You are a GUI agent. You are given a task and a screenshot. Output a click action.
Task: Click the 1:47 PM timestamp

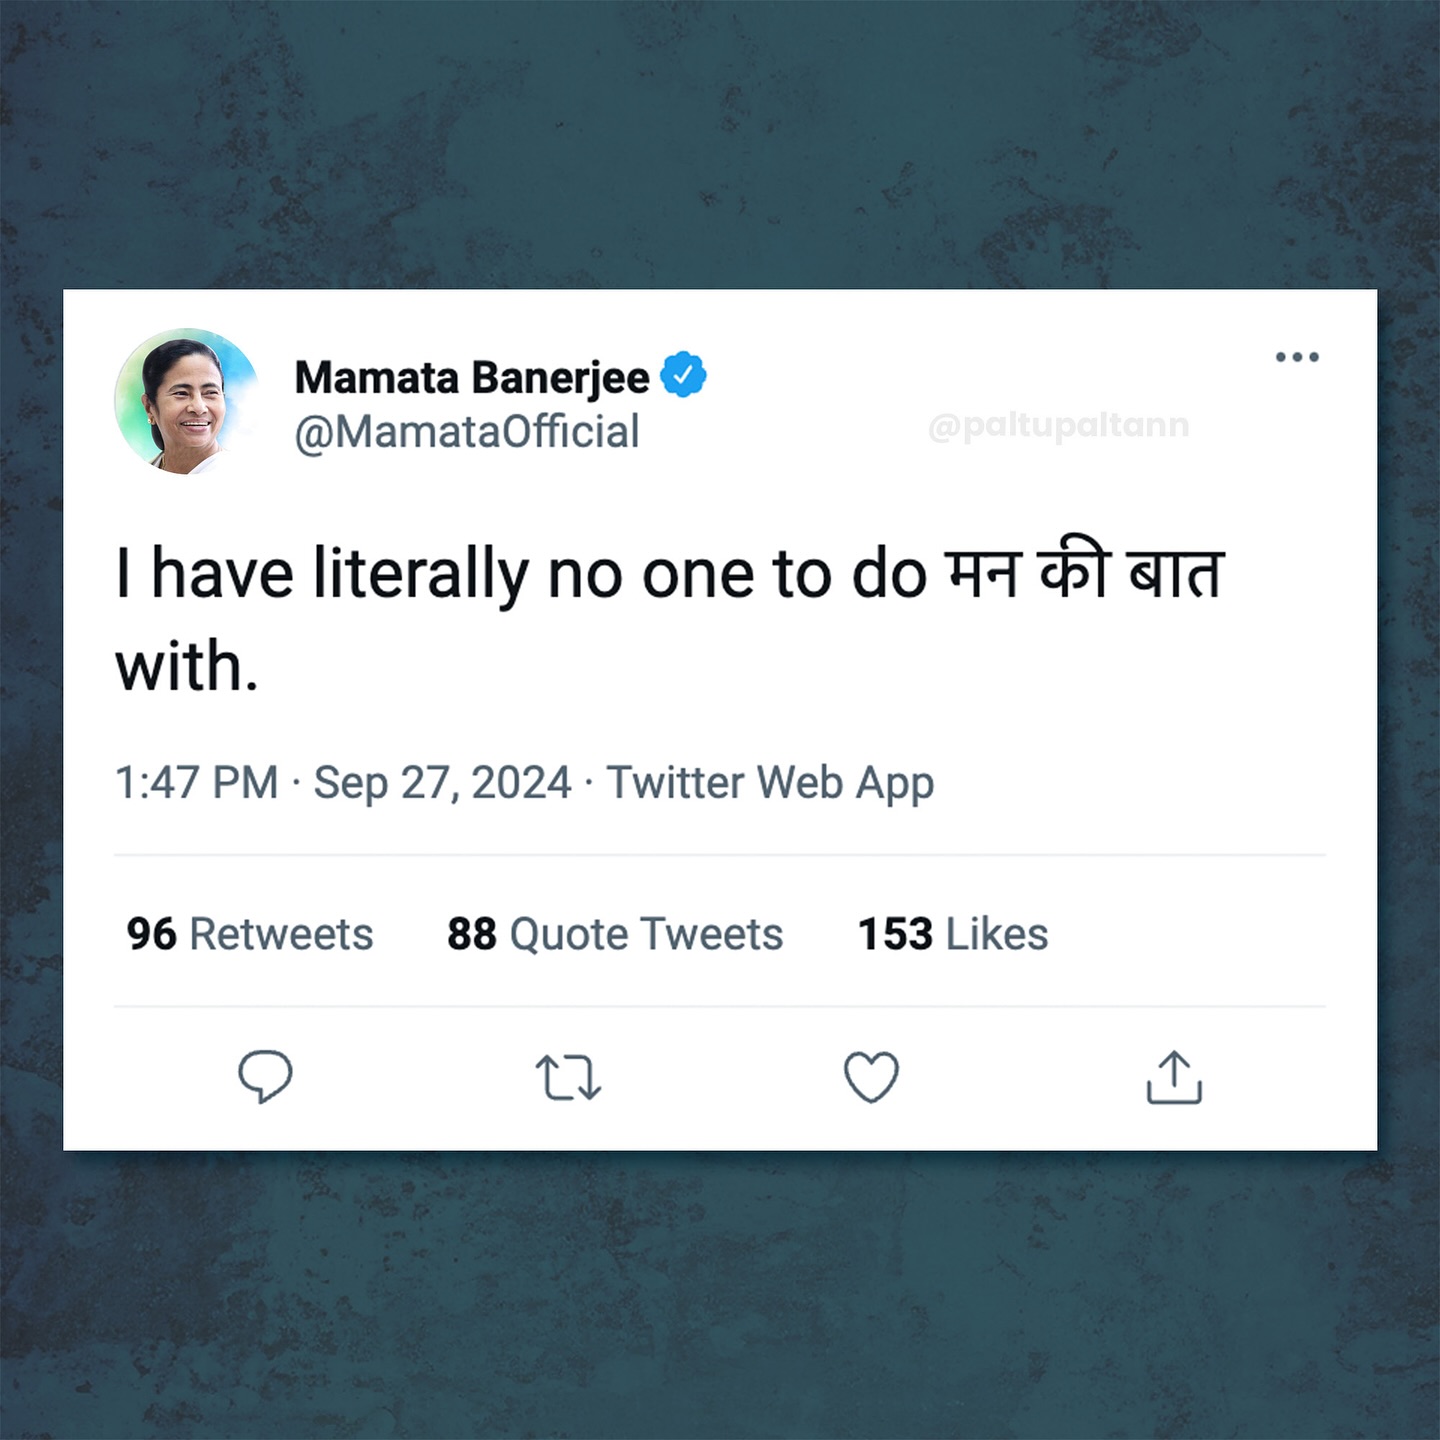pos(197,782)
